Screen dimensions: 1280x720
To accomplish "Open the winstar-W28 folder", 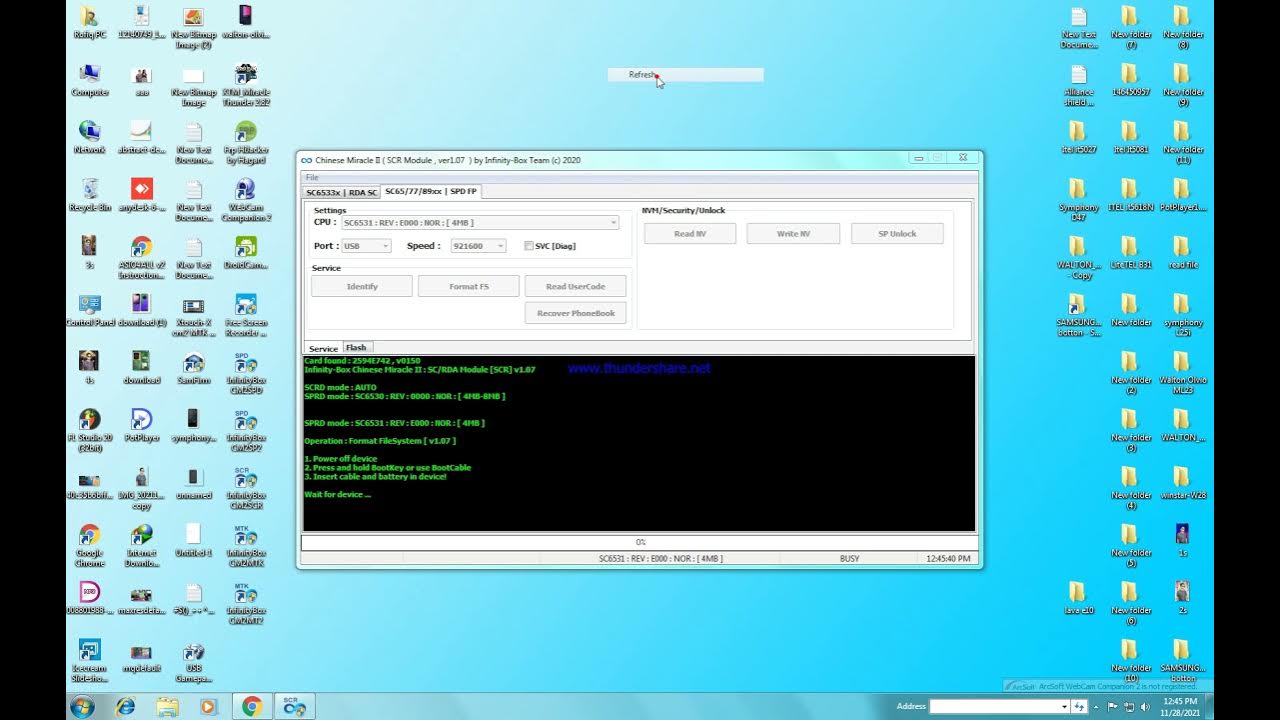I will (1182, 482).
